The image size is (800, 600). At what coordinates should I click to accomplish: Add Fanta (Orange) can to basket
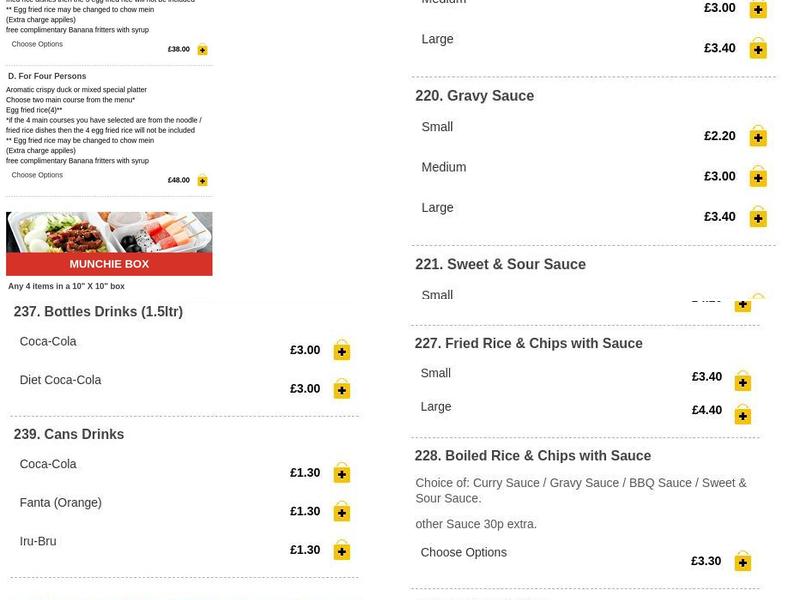click(x=342, y=512)
